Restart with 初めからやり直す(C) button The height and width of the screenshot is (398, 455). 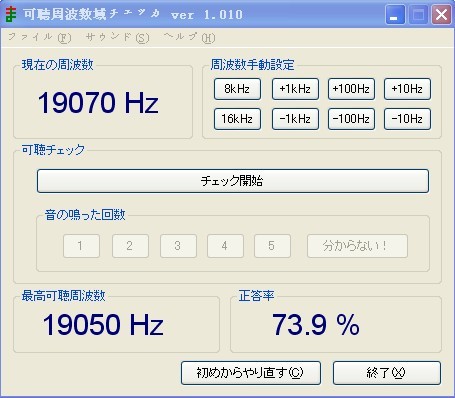(x=251, y=373)
